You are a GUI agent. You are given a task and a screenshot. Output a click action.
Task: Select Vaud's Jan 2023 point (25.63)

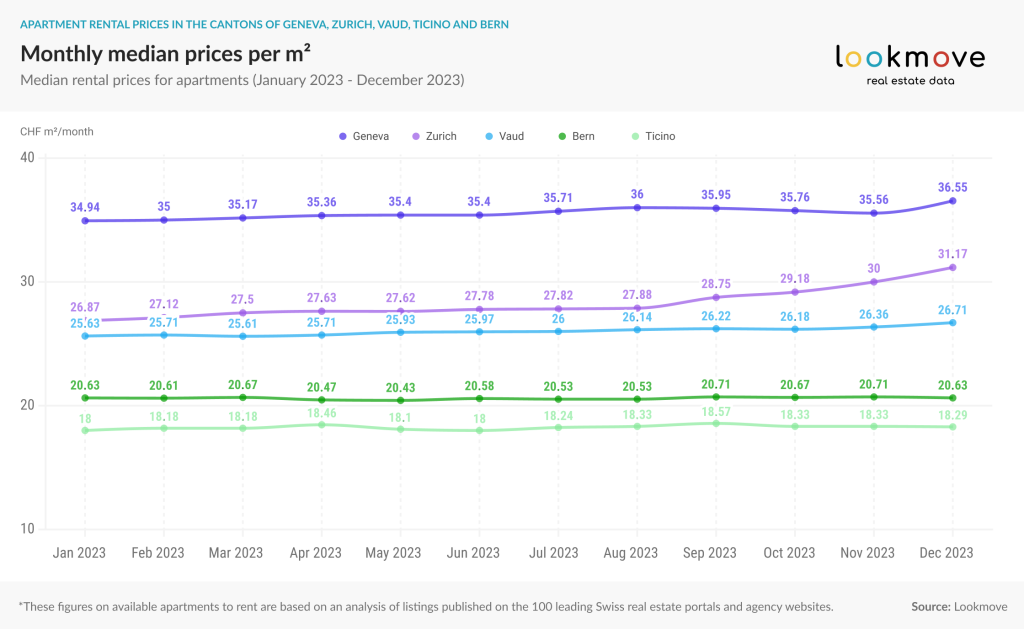85,336
